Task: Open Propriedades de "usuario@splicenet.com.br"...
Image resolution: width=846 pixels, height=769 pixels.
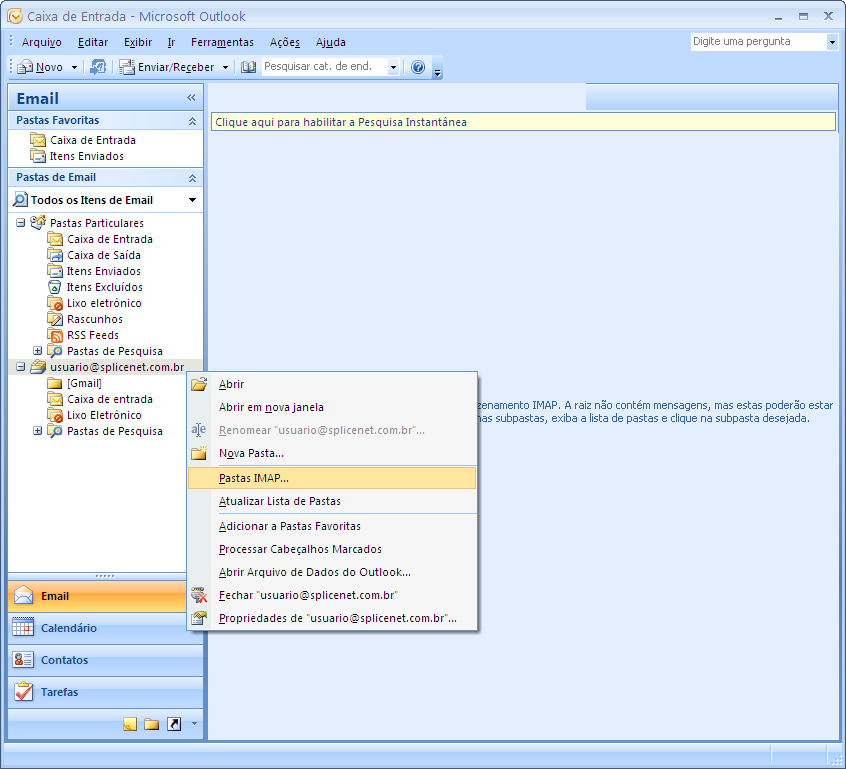Action: click(x=332, y=618)
